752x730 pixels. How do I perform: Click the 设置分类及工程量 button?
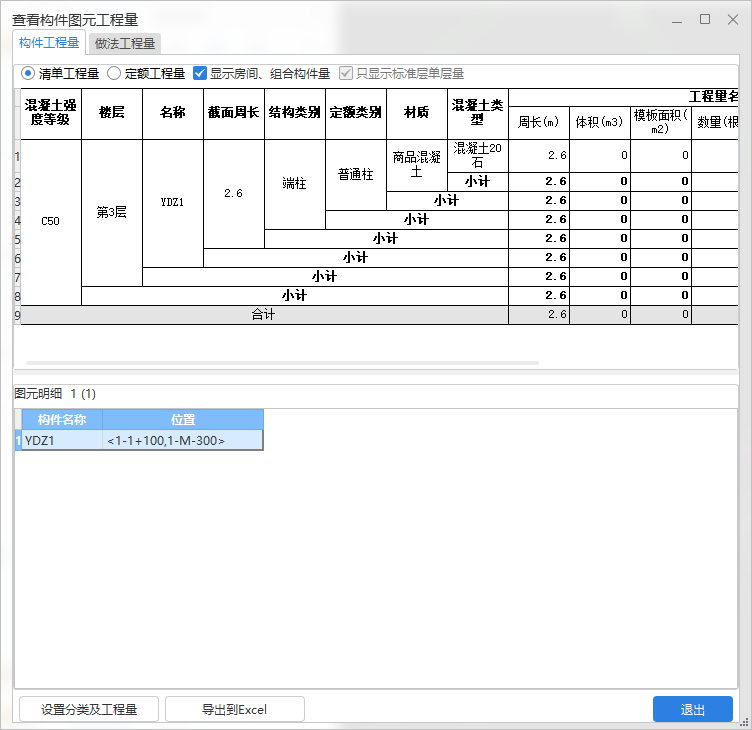(x=89, y=709)
